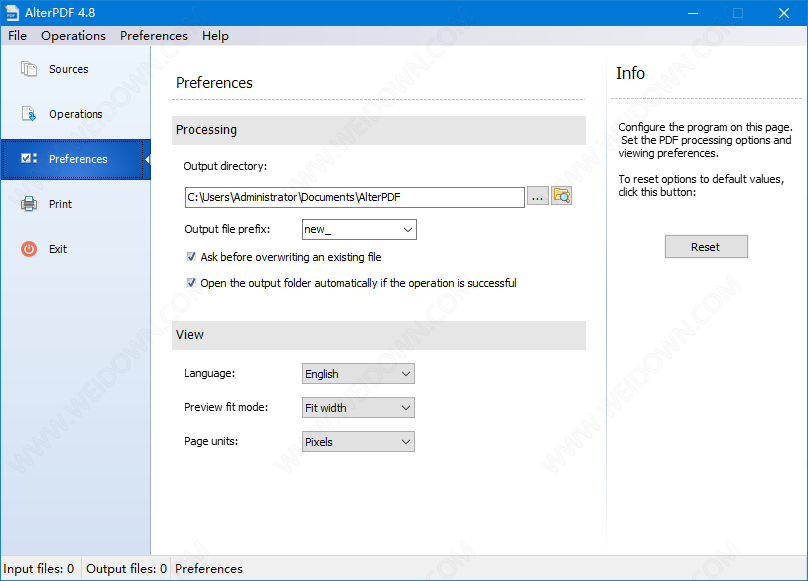
Task: Click the Print printer icon in sidebar
Action: [x=29, y=204]
